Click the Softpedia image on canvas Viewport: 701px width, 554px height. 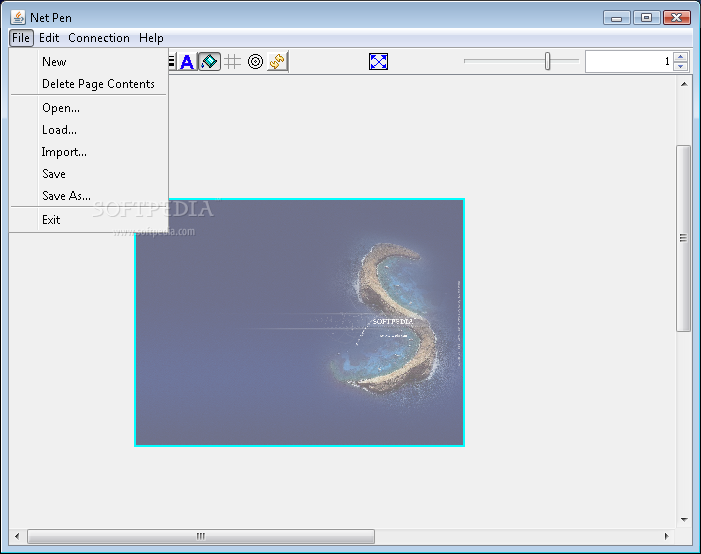pos(300,322)
